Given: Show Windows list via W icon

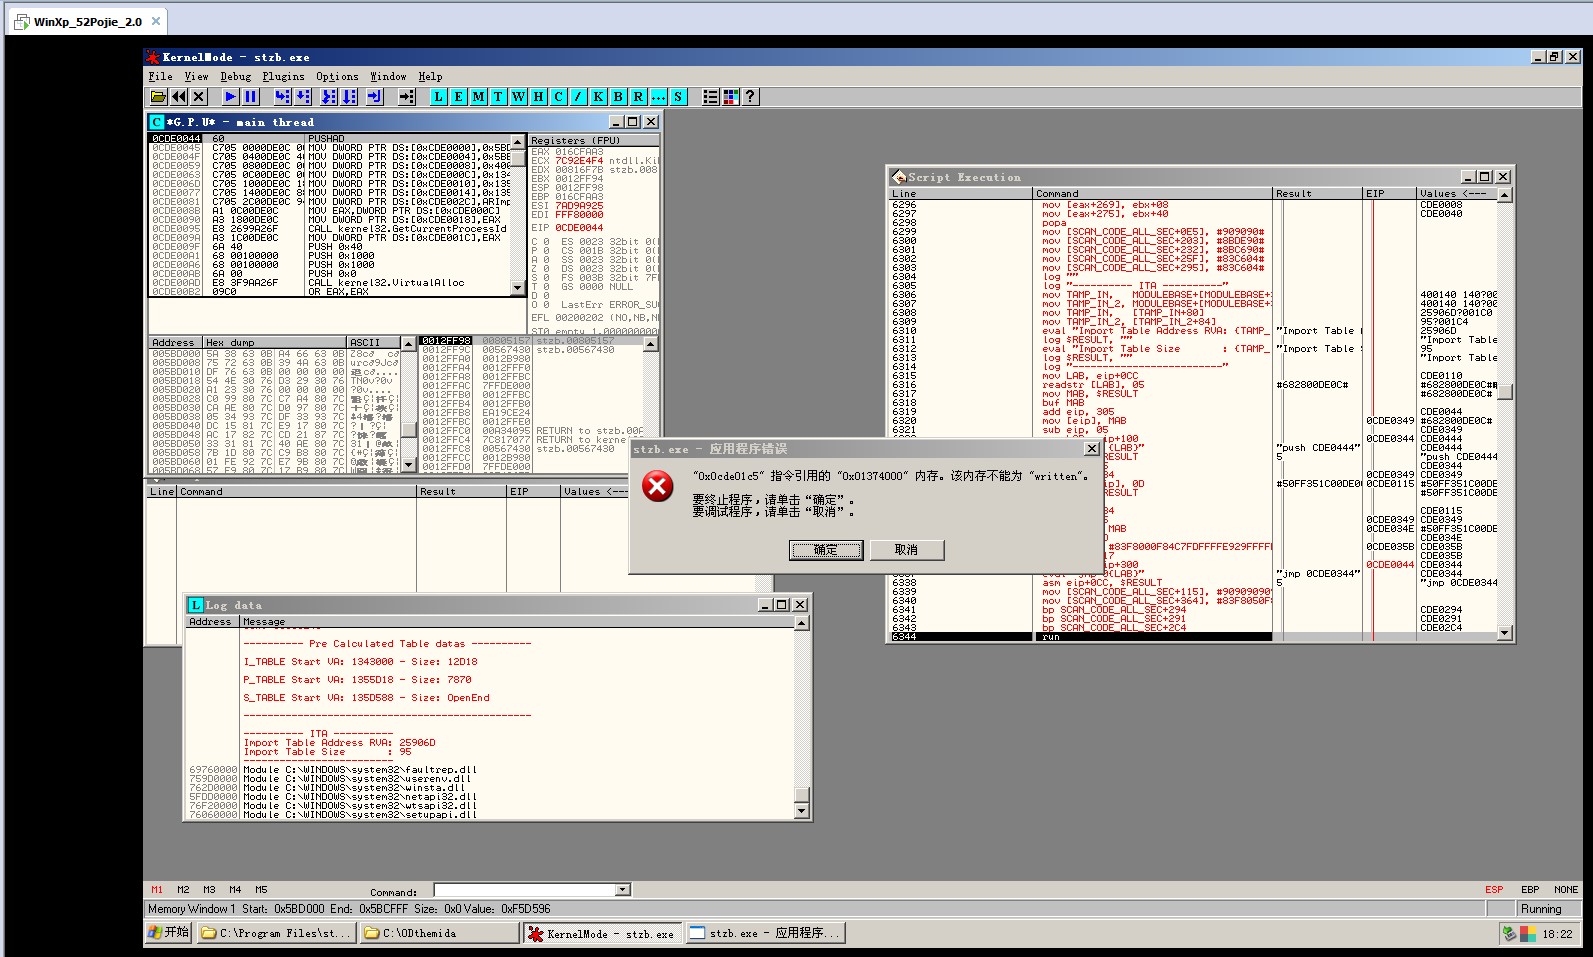Looking at the screenshot, I should (519, 96).
